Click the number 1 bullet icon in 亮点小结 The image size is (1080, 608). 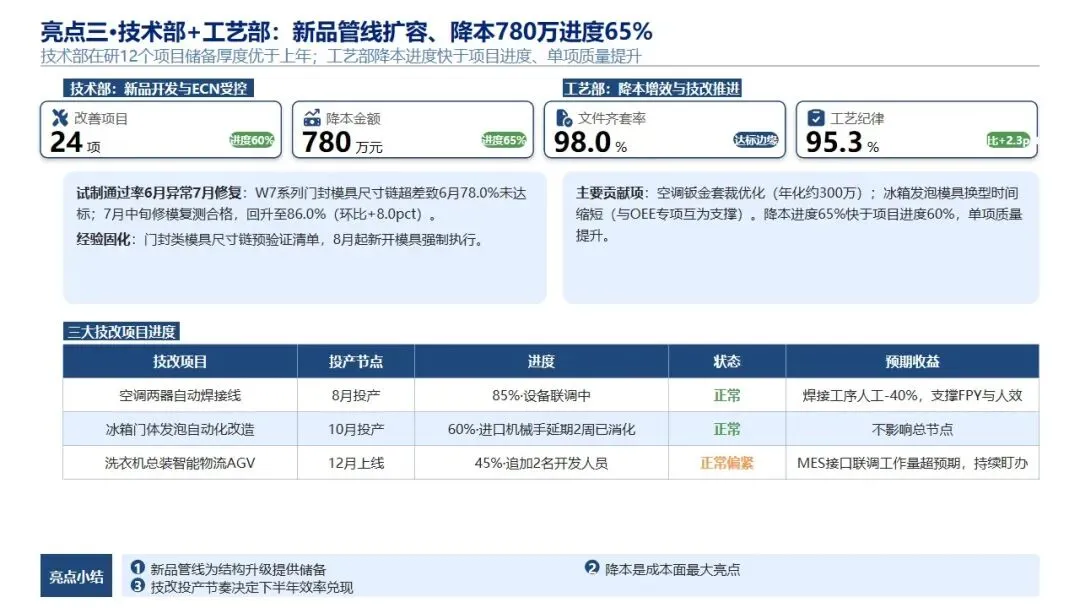138,568
